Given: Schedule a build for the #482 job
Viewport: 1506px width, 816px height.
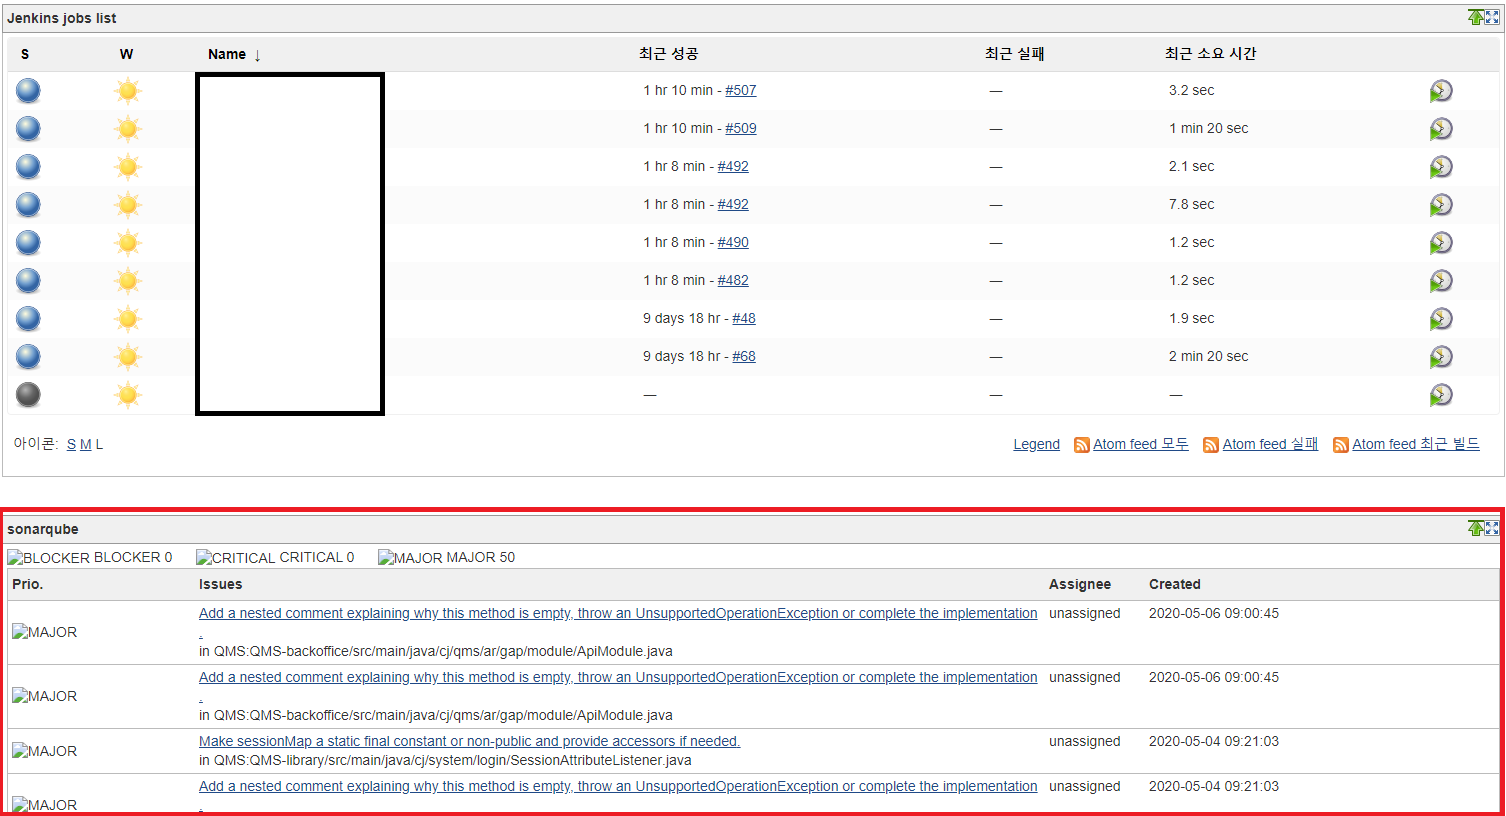Looking at the screenshot, I should point(1440,281).
